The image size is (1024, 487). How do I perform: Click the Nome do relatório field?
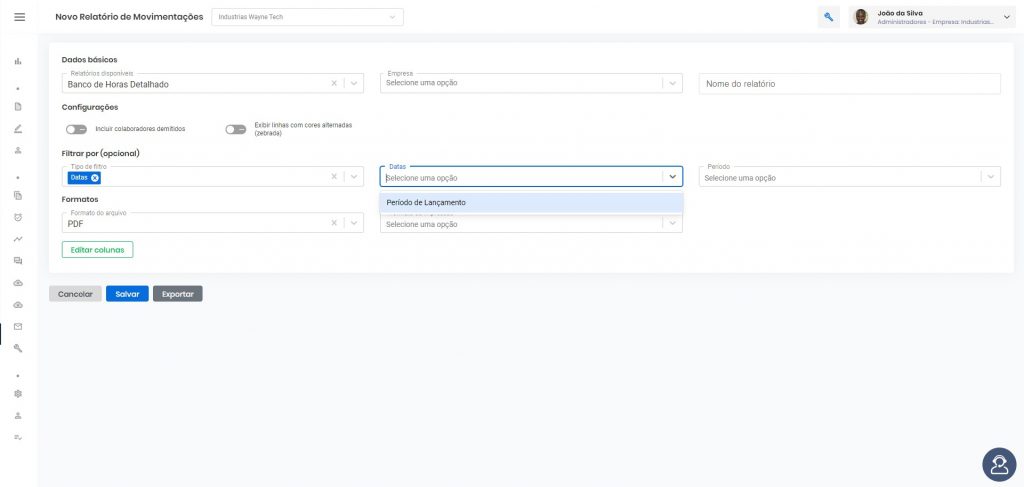coord(850,84)
